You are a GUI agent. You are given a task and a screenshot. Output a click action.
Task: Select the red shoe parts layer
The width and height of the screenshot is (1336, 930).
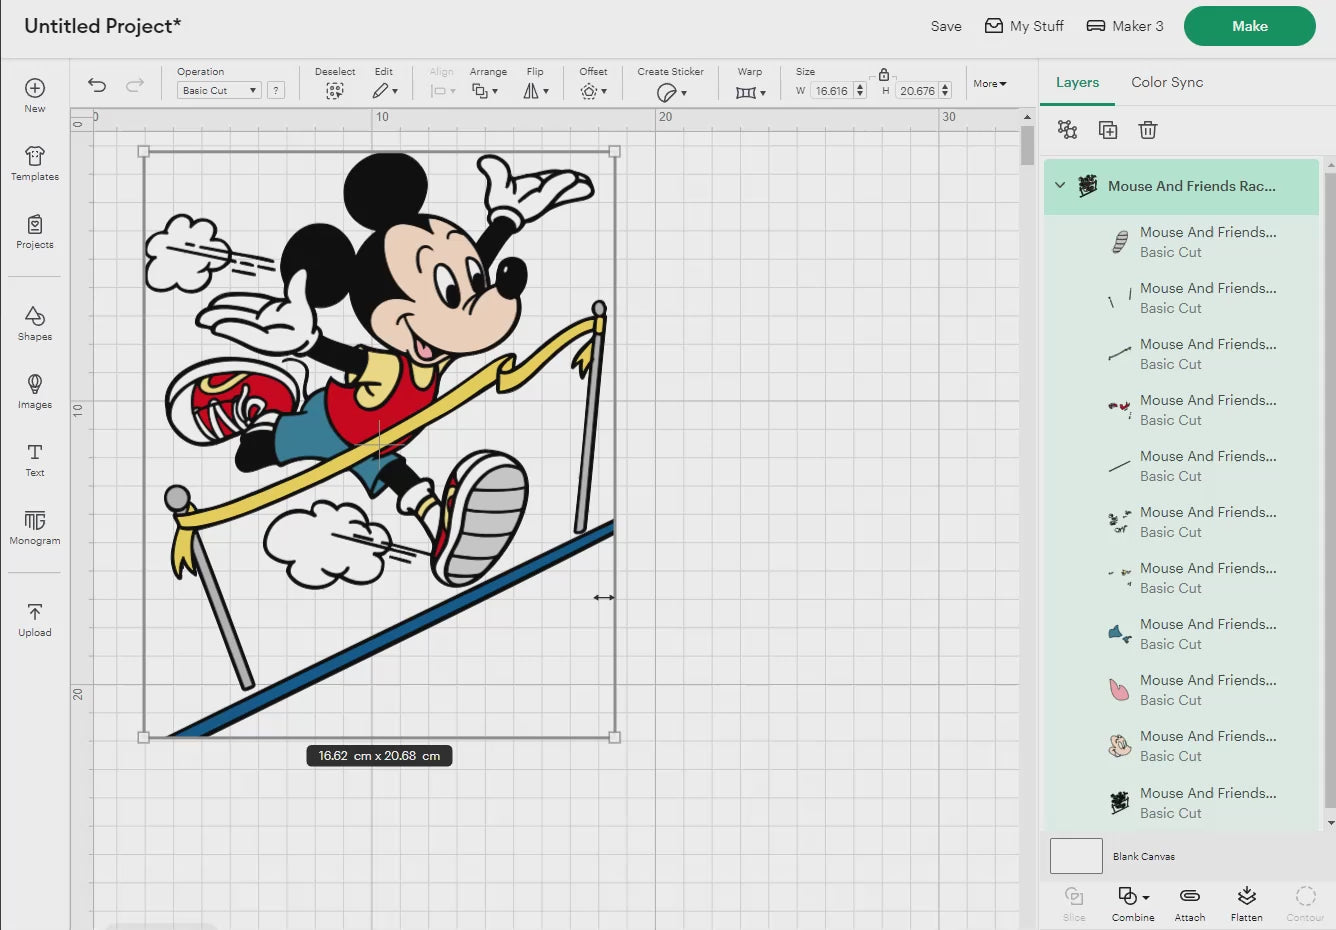[x=1182, y=410]
